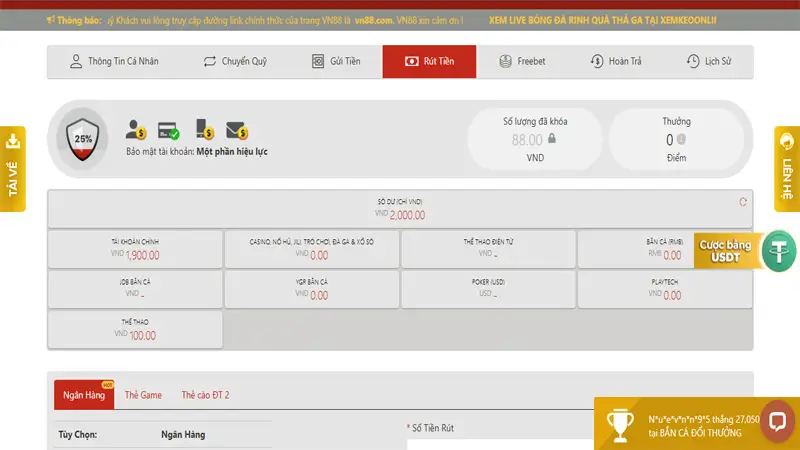Open the Lịch Sử history tab

click(709, 61)
